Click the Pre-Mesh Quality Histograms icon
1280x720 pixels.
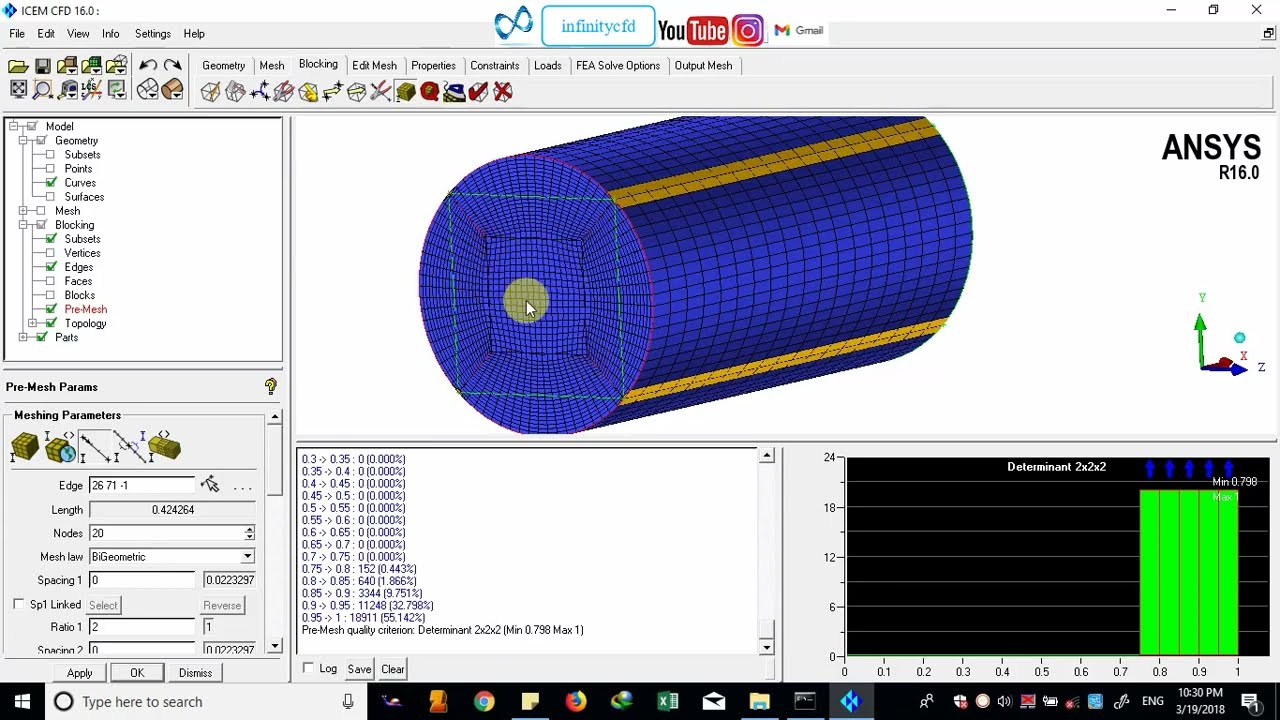pos(429,92)
